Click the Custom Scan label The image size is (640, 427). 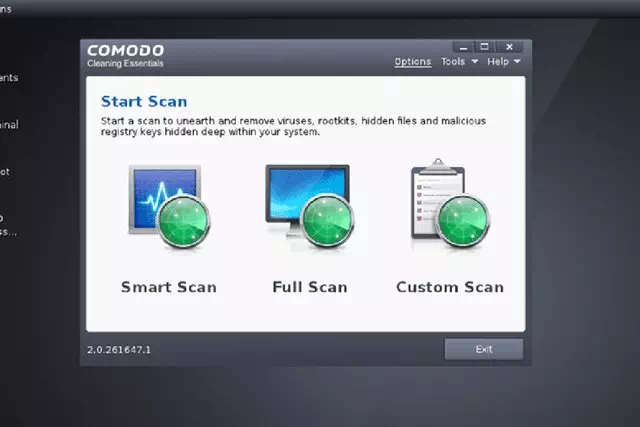(x=450, y=287)
